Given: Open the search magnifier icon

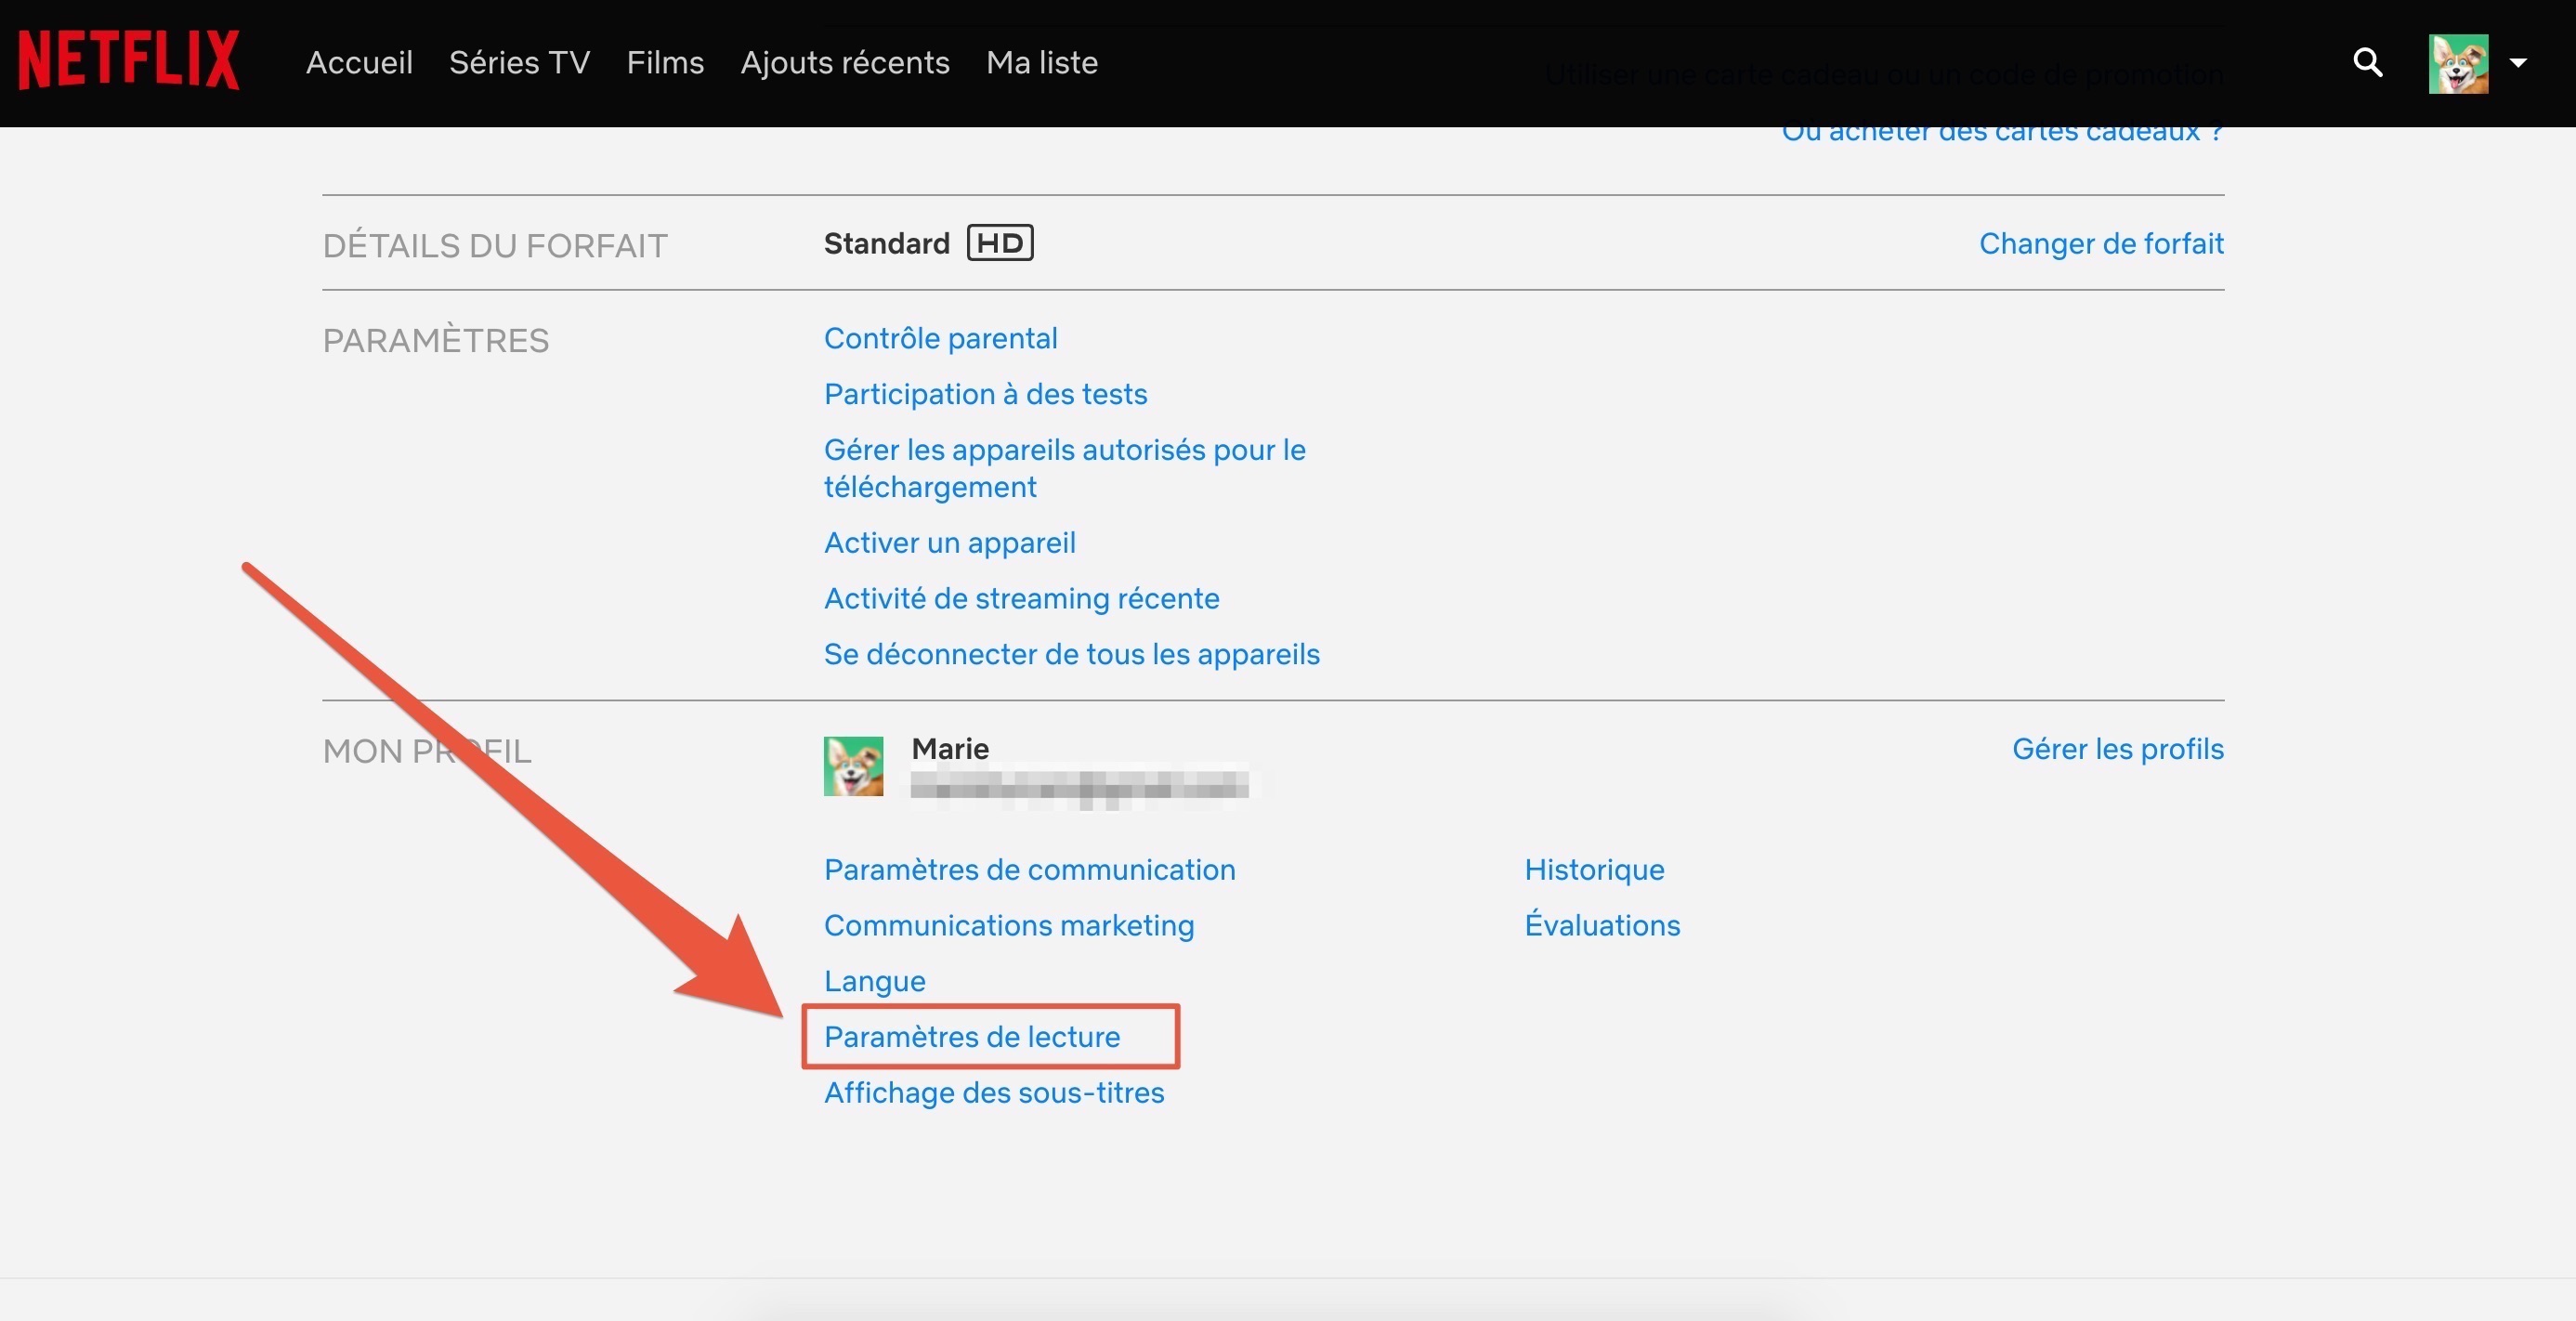Looking at the screenshot, I should (x=2367, y=62).
